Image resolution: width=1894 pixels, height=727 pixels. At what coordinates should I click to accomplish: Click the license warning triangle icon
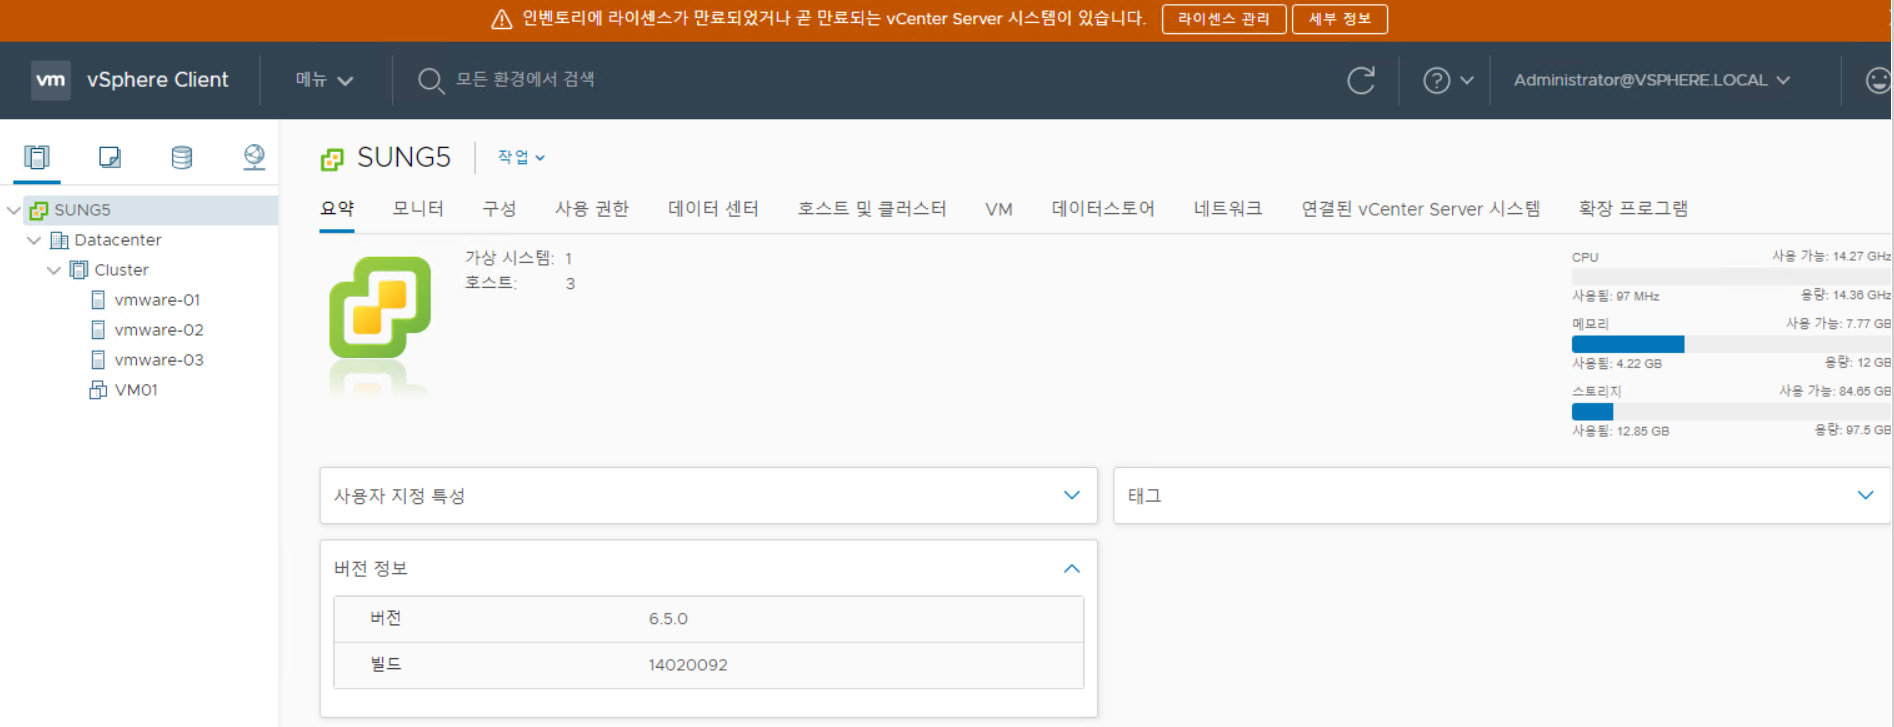pos(502,20)
